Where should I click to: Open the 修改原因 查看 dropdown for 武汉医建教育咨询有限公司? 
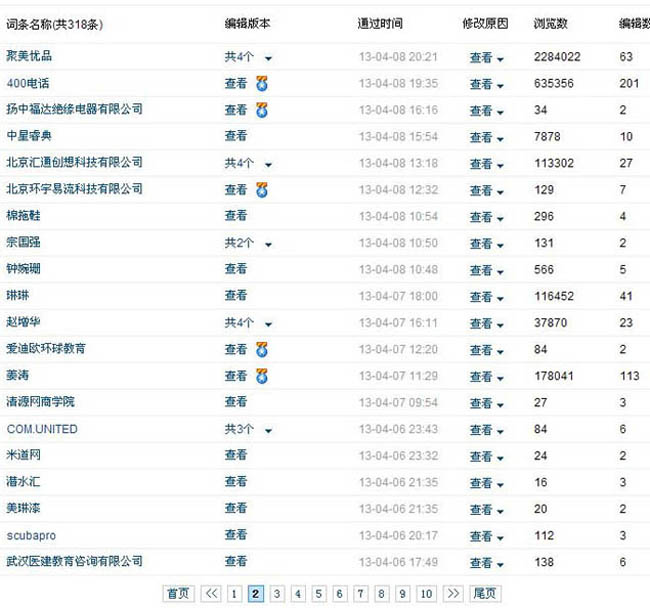tap(486, 563)
